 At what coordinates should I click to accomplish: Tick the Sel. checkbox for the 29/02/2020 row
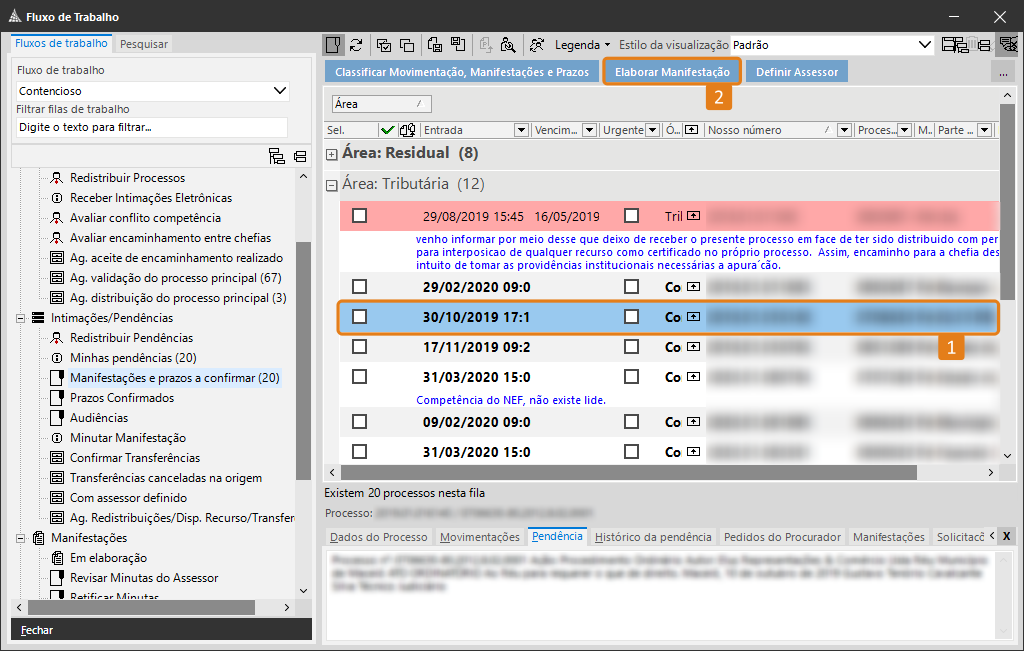pyautogui.click(x=359, y=287)
